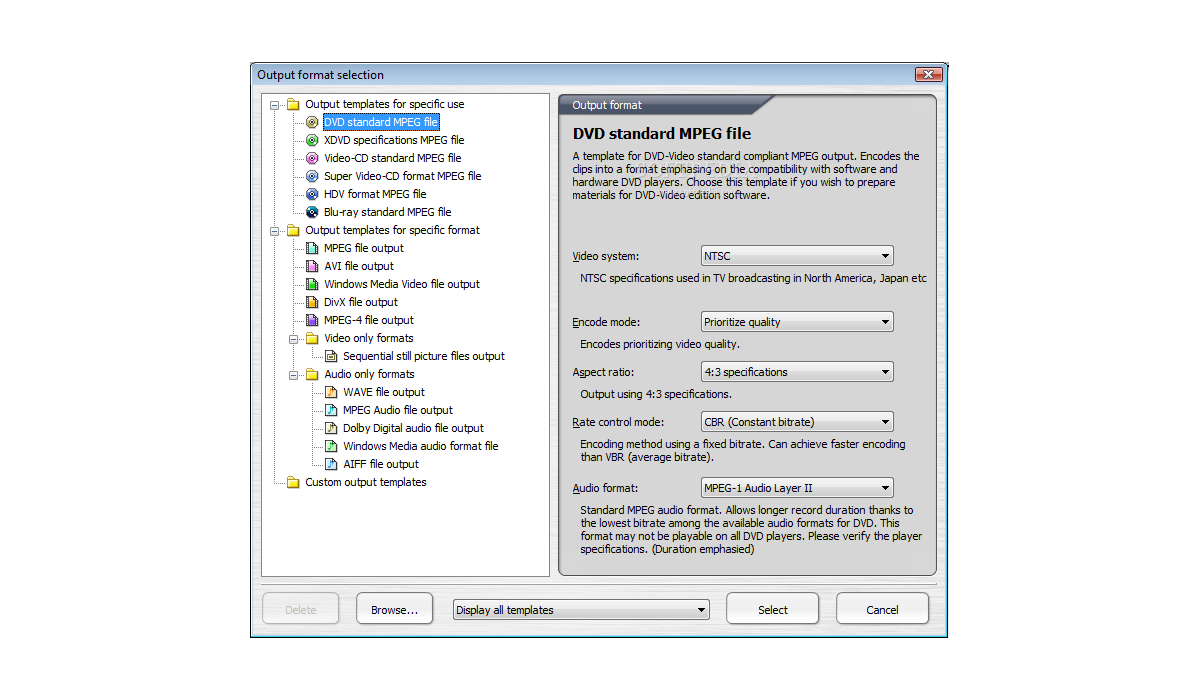Collapse the Audio only formats node
Image resolution: width=1200 pixels, height=700 pixels.
(294, 374)
